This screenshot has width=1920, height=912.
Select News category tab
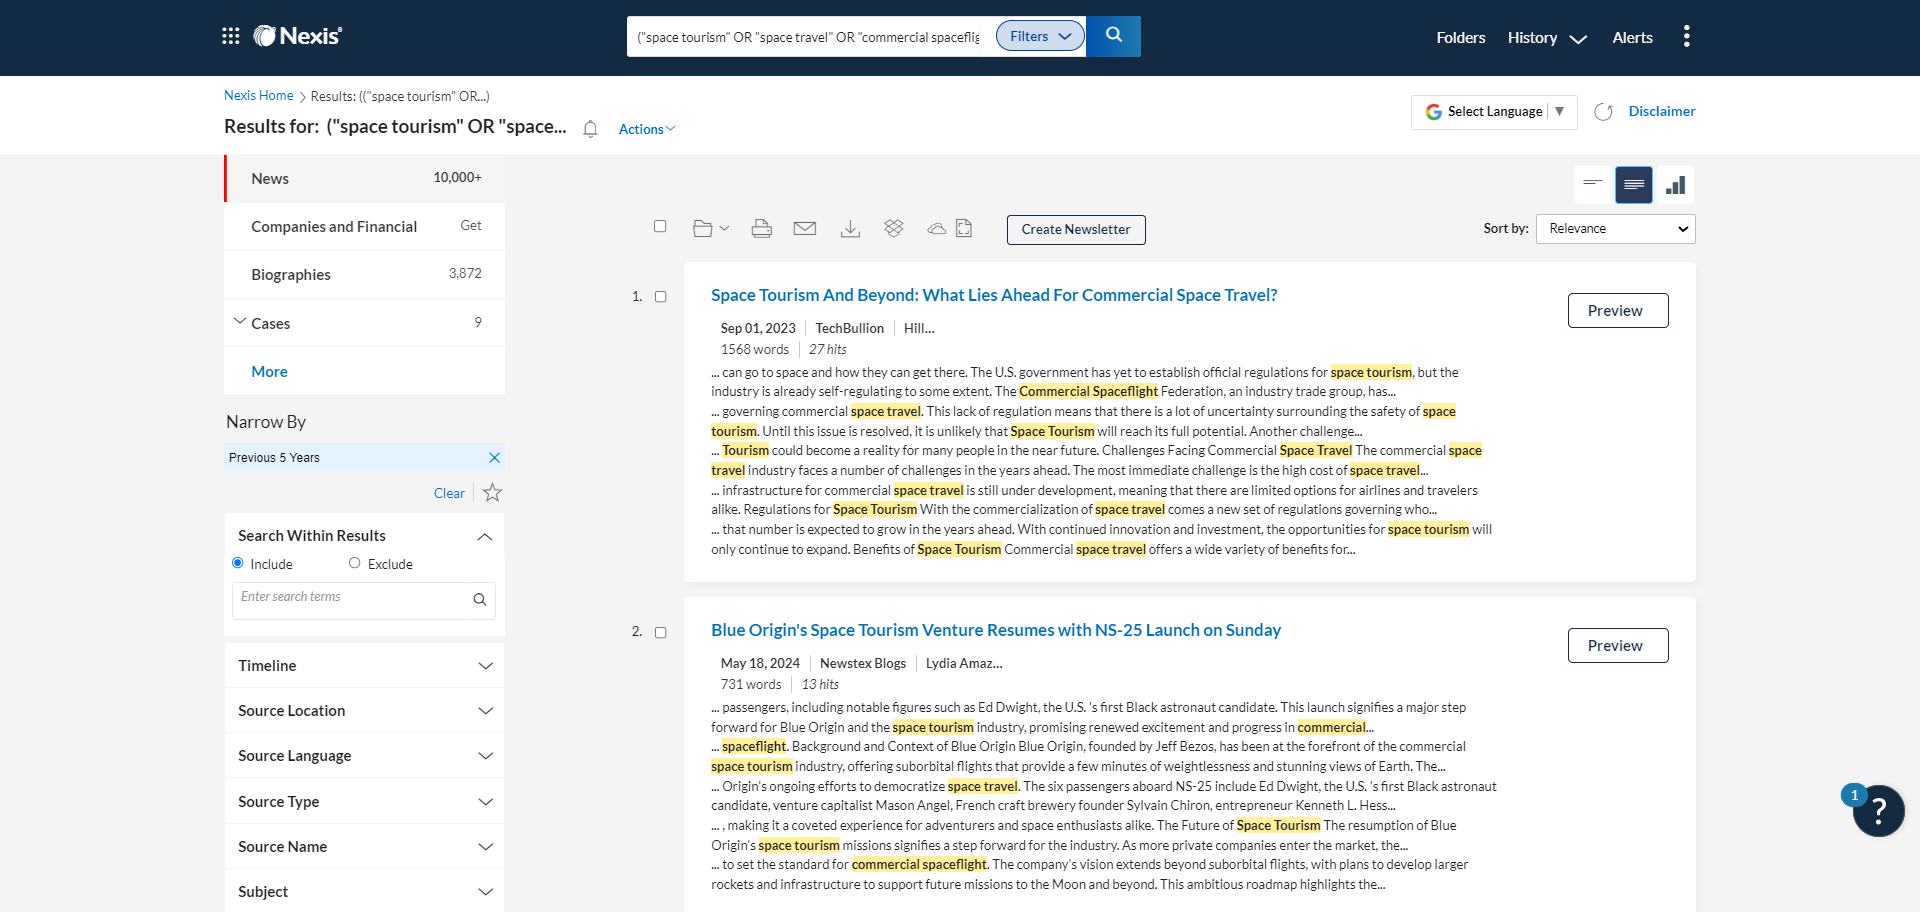coord(365,179)
